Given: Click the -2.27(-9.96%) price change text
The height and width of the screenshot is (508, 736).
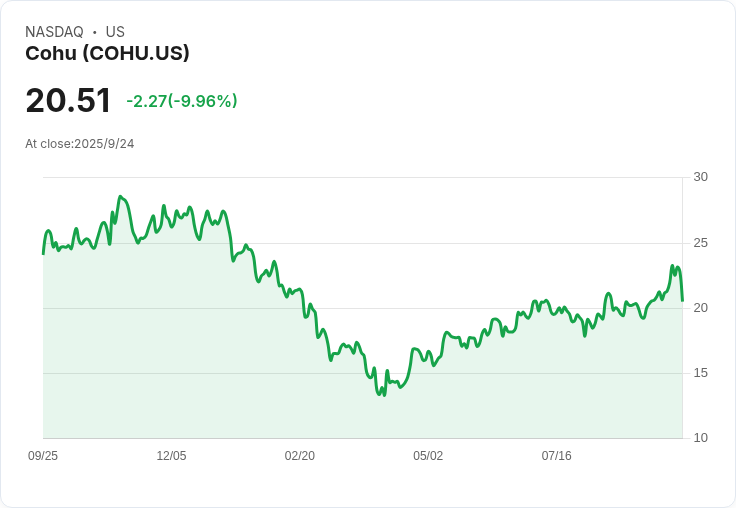Looking at the screenshot, I should [x=182, y=101].
